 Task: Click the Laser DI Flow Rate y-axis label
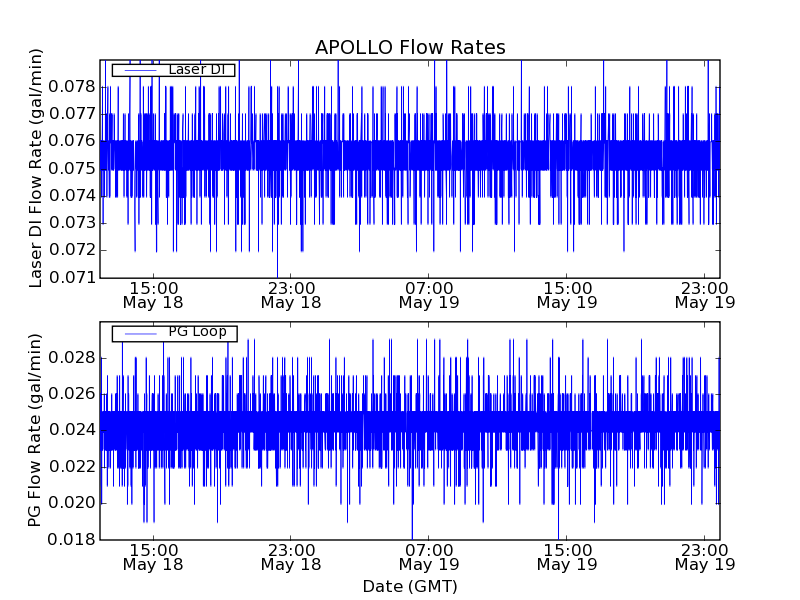coord(36,168)
